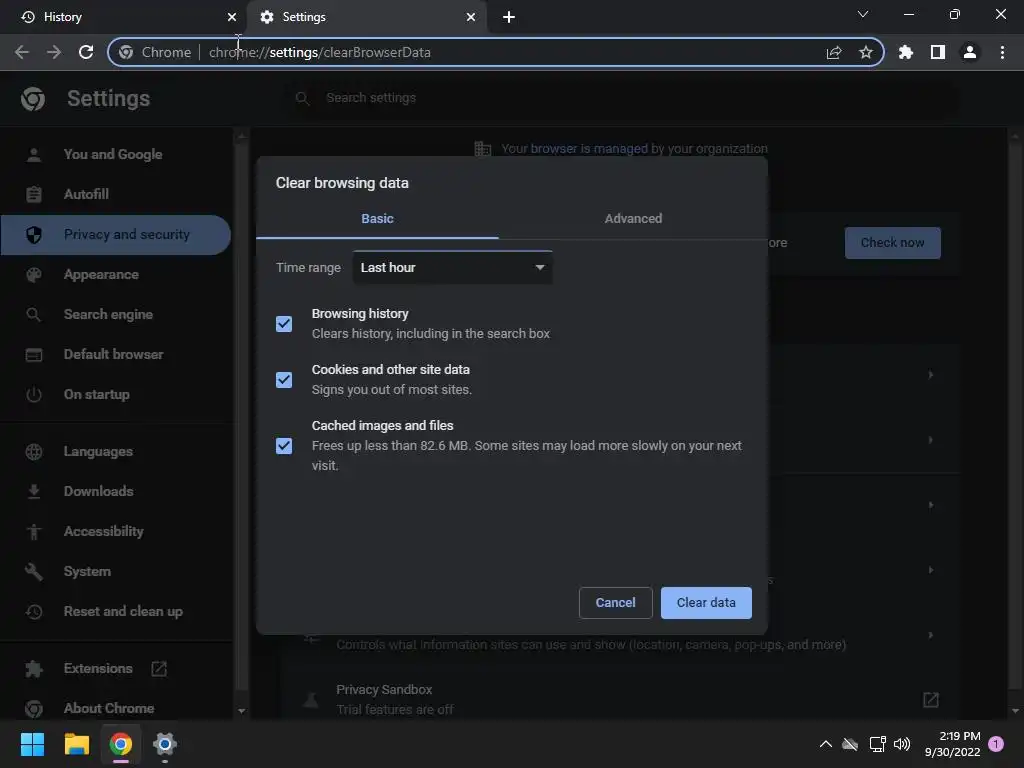The image size is (1024, 768).
Task: Toggle the side panel icon
Action: click(x=938, y=52)
